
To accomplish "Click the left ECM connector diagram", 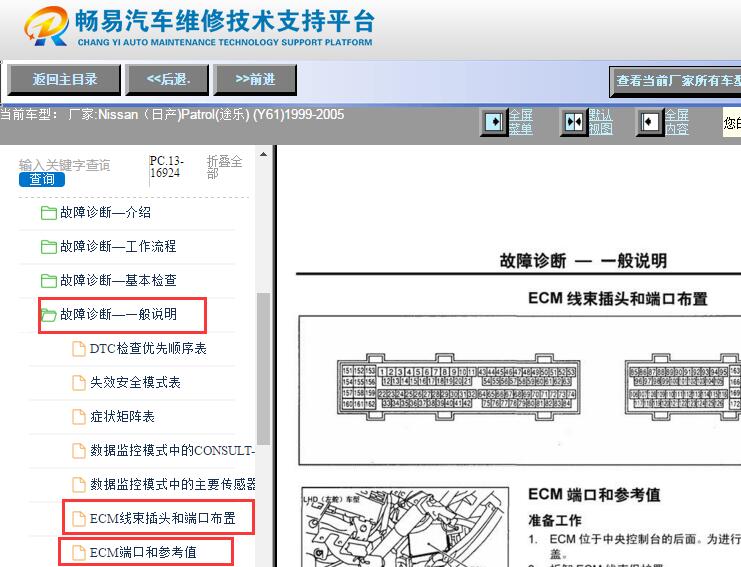I will (x=458, y=387).
